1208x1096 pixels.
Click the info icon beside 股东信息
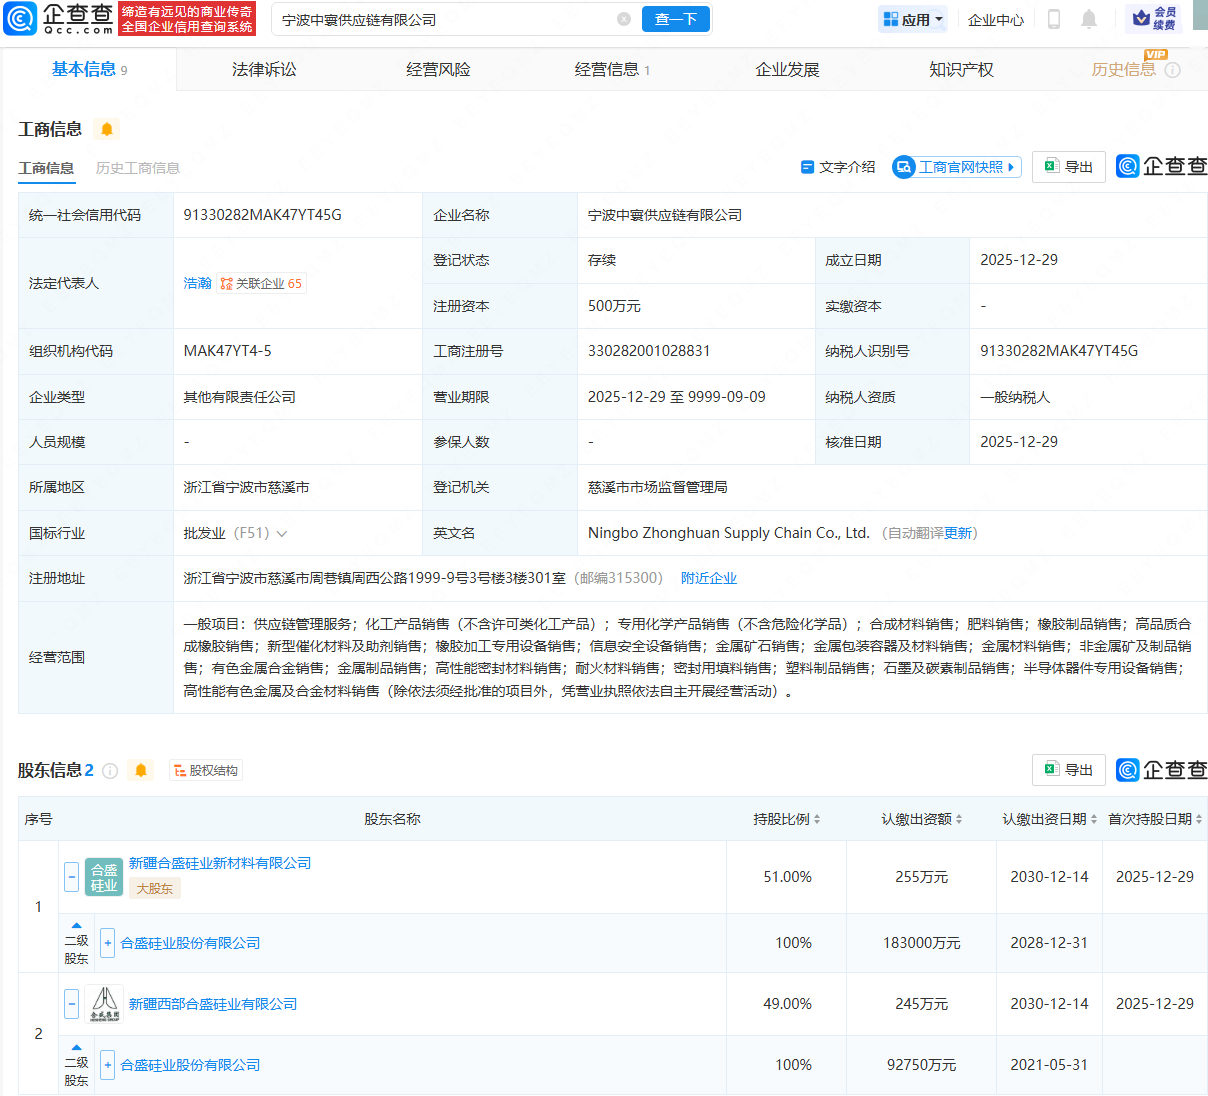point(111,771)
